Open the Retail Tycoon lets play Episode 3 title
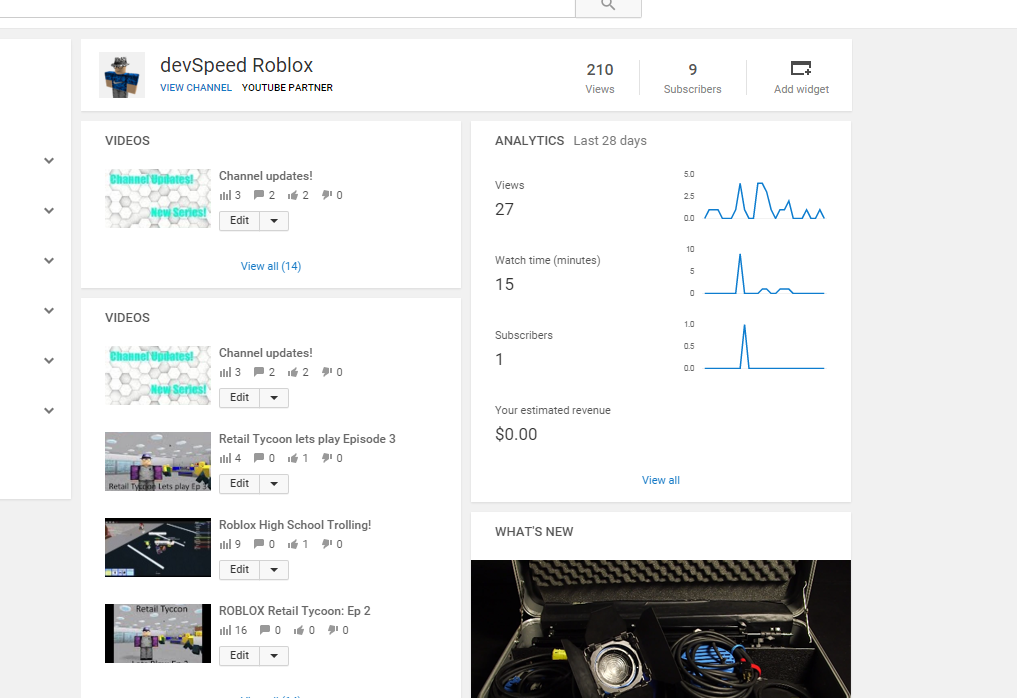Viewport: 1017px width, 698px height. coord(307,439)
